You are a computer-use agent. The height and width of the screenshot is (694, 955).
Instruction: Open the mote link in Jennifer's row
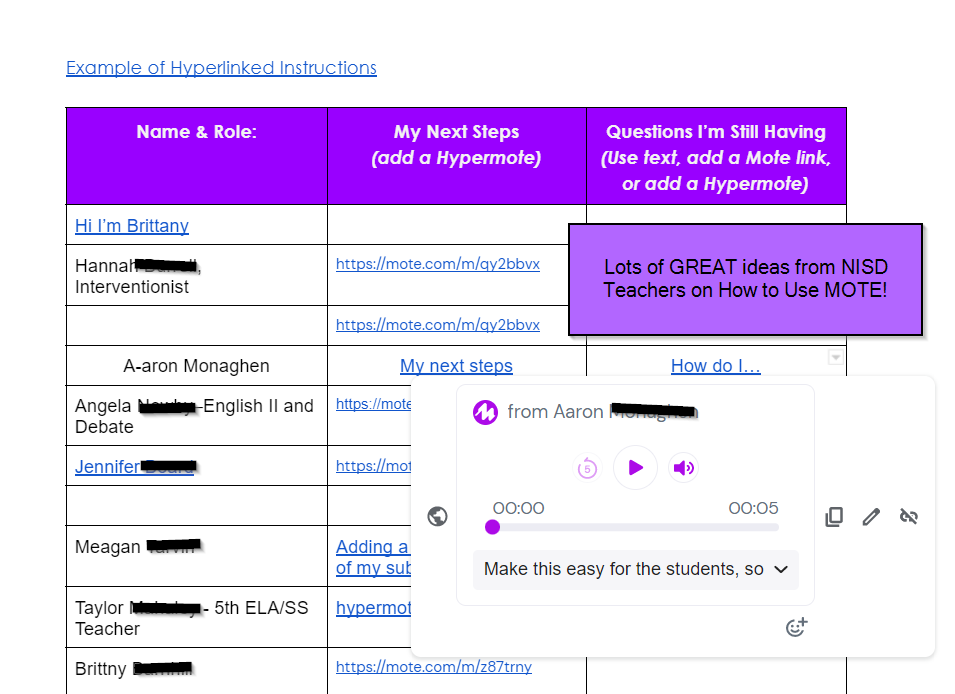pyautogui.click(x=373, y=466)
